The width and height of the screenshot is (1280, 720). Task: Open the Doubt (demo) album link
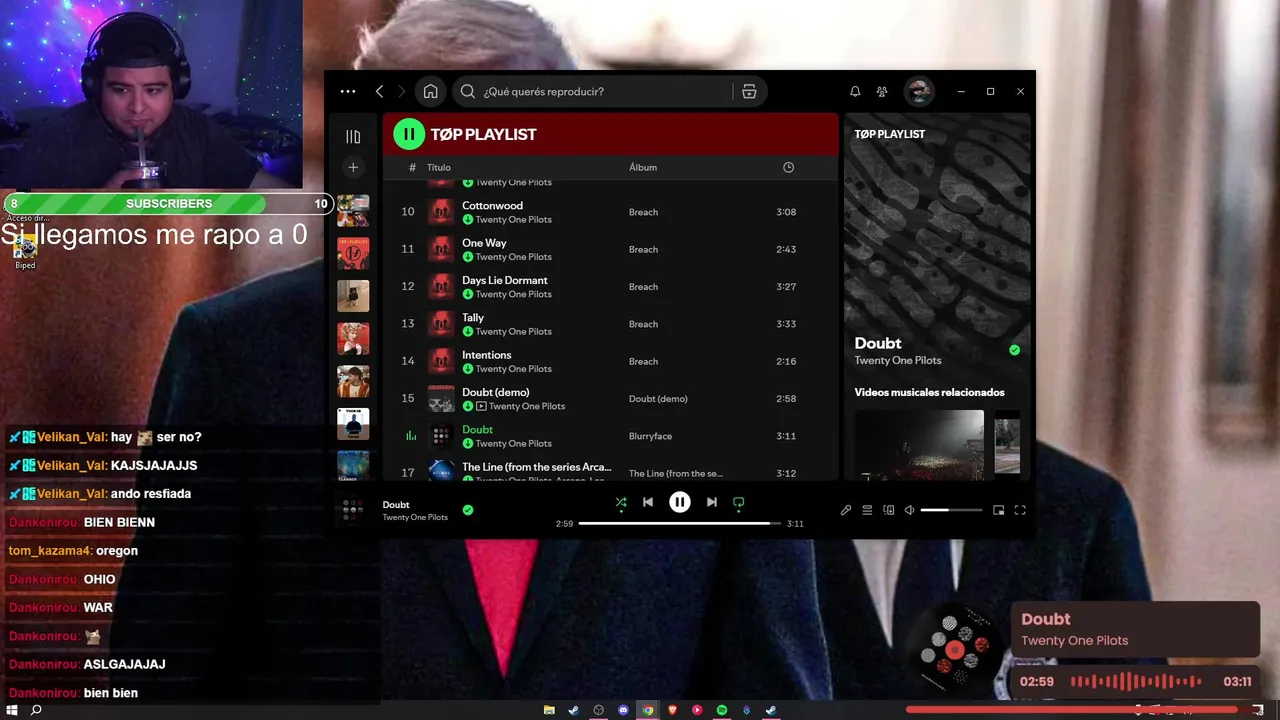pos(658,399)
